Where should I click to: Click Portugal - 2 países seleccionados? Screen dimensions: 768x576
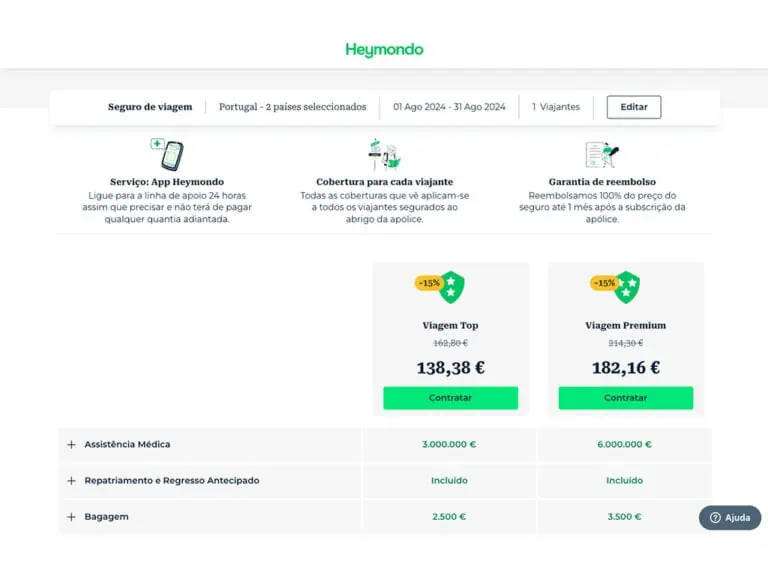tap(292, 107)
